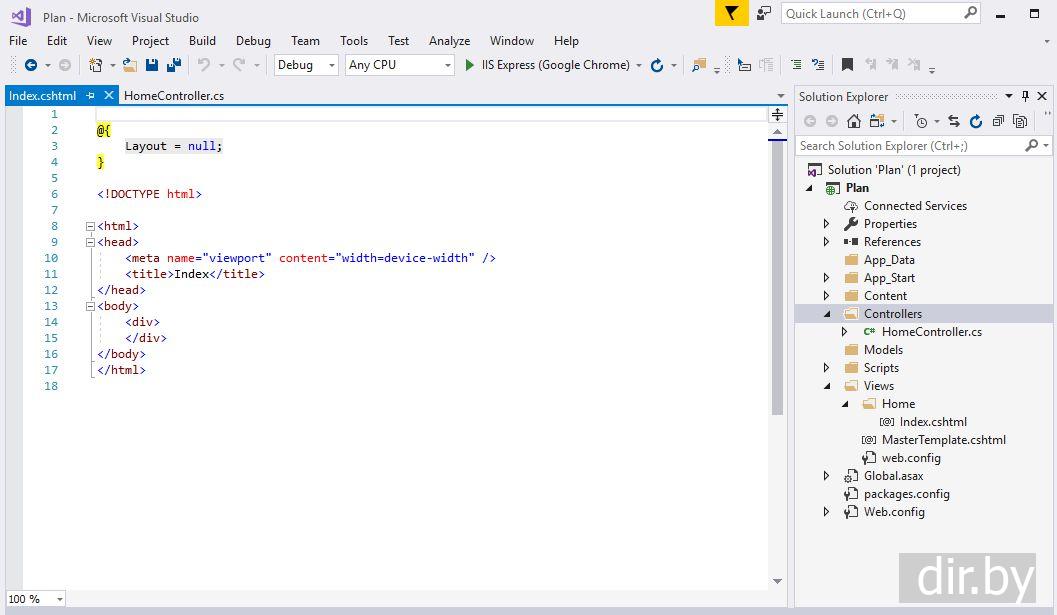Click the Refresh icon in Solution Explorer
This screenshot has height=615, width=1057.
tap(976, 121)
